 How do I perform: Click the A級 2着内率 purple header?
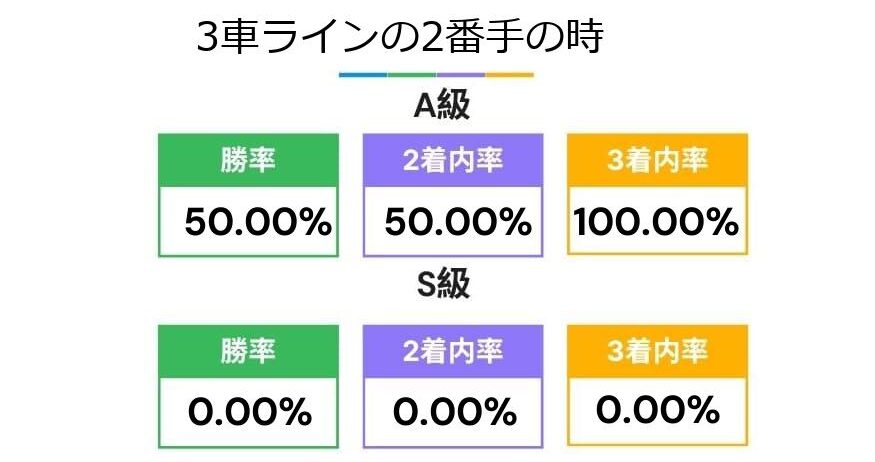(x=453, y=160)
